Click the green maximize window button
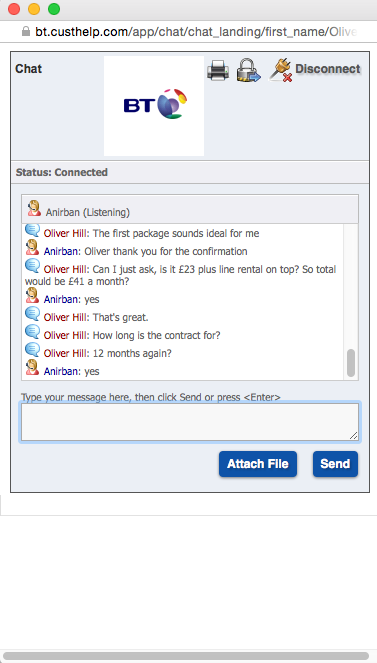This screenshot has height=663, width=377. [x=54, y=9]
